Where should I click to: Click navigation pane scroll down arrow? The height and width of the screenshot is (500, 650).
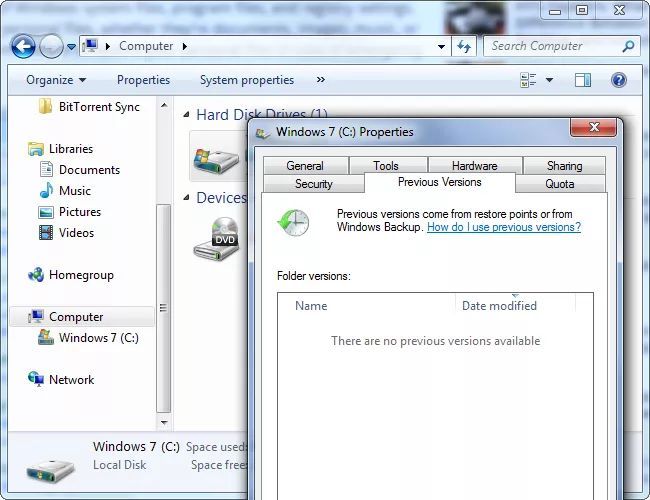(x=164, y=422)
